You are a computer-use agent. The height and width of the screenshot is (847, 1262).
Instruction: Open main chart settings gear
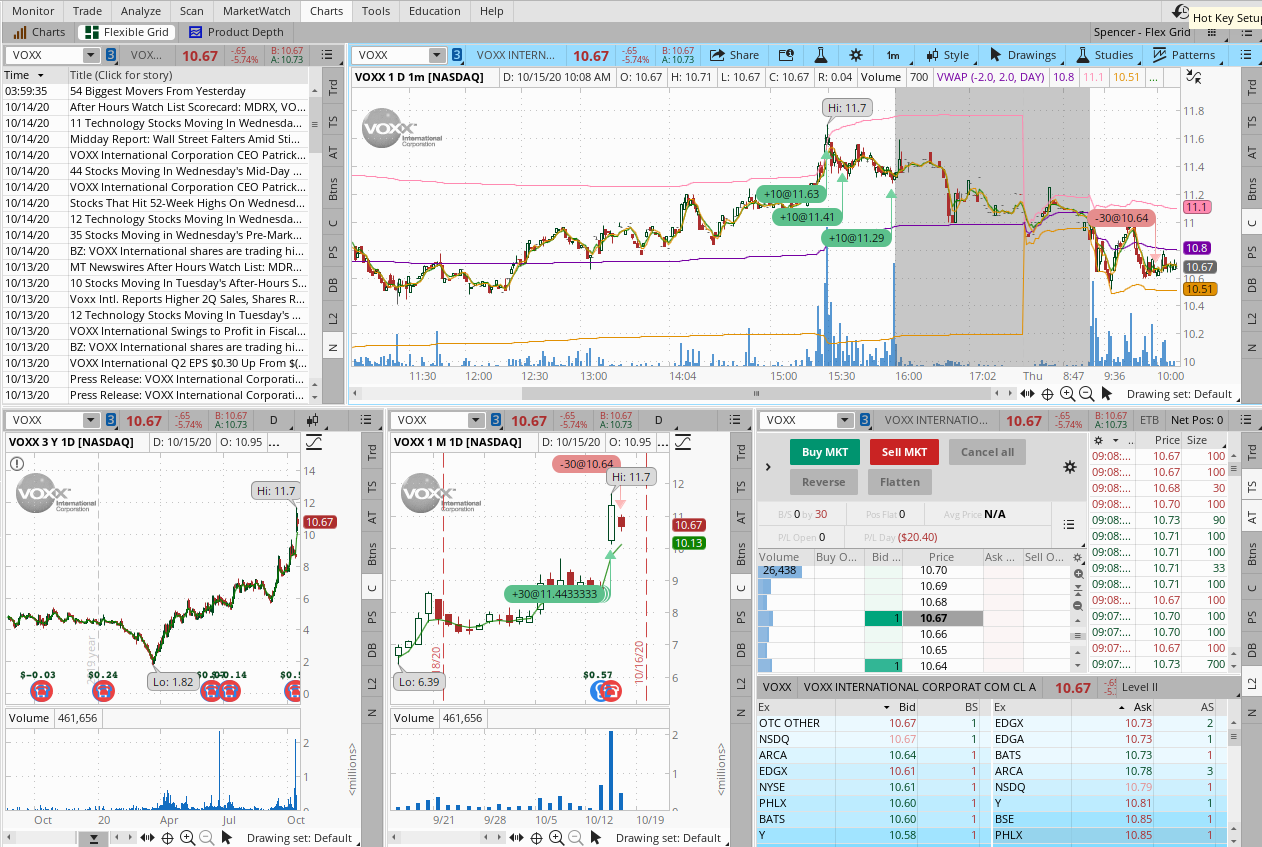[855, 55]
